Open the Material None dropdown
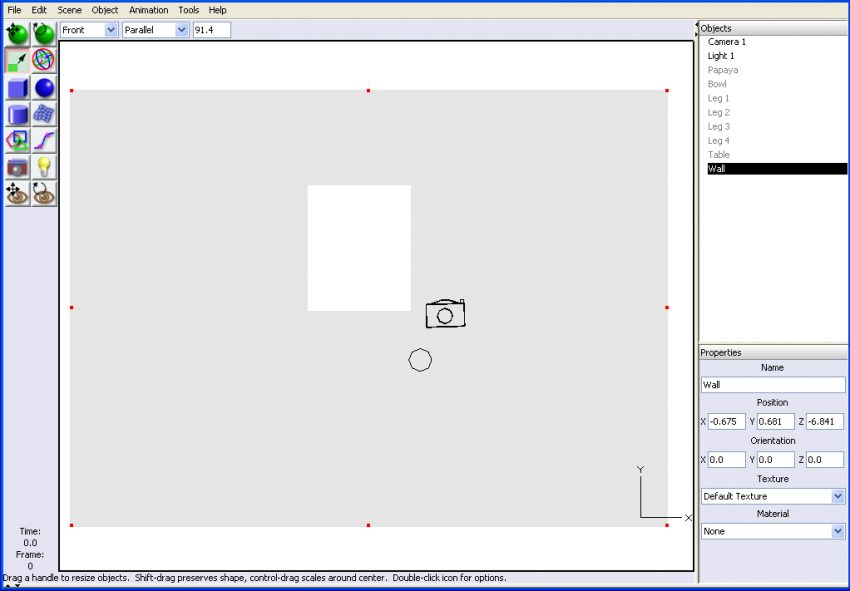 (x=838, y=531)
